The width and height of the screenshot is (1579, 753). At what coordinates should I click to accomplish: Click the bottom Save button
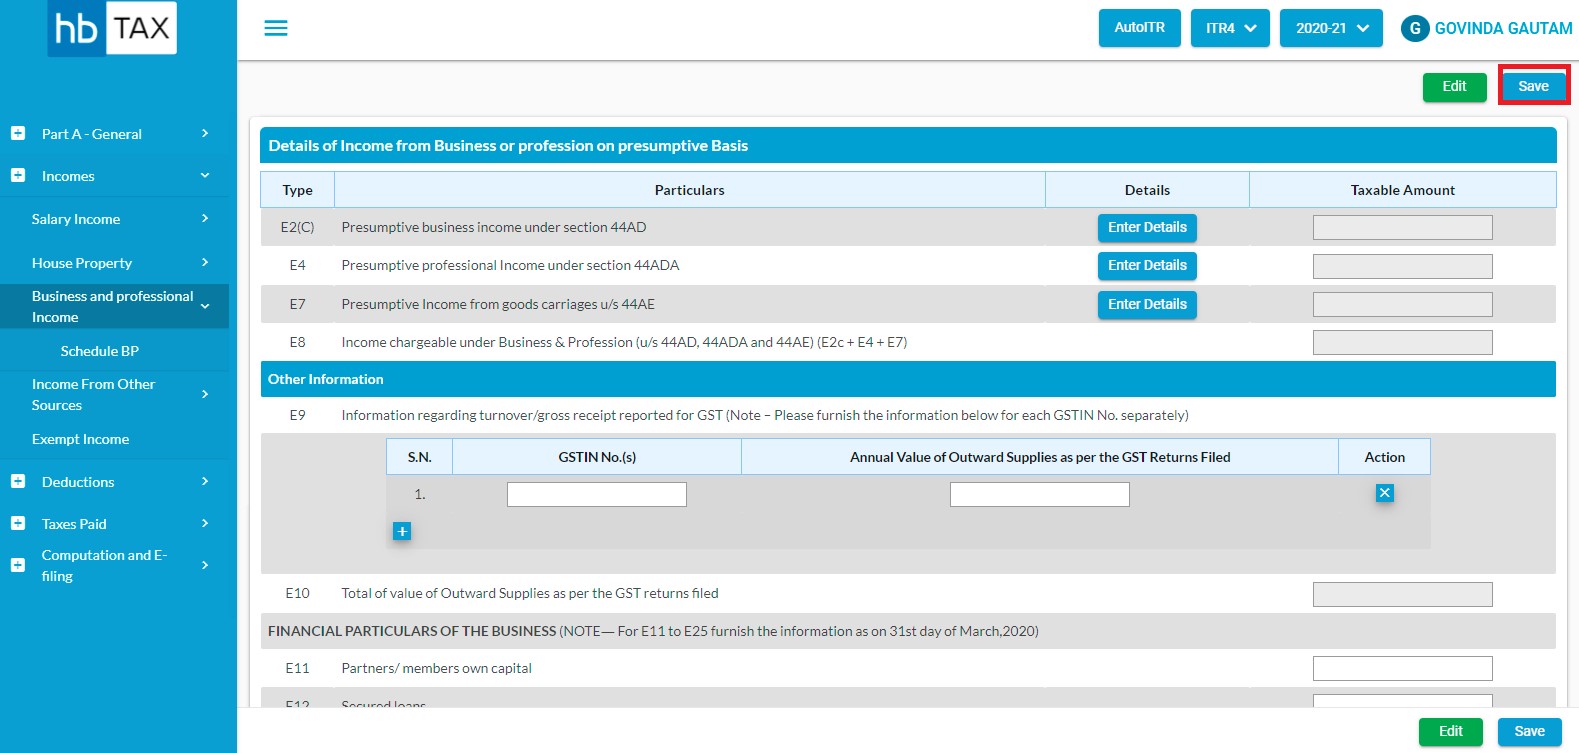click(x=1530, y=732)
